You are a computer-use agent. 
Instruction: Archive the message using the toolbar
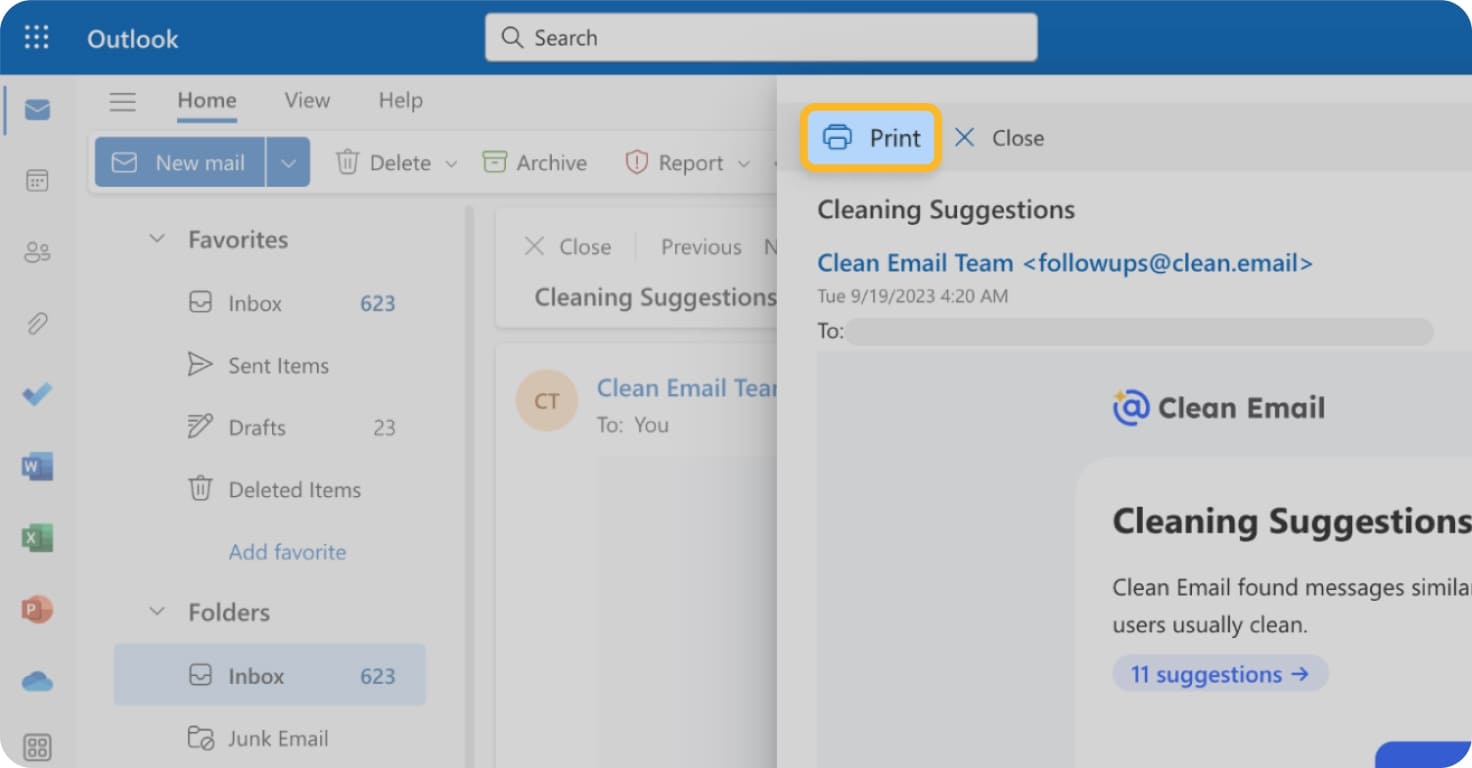(534, 162)
